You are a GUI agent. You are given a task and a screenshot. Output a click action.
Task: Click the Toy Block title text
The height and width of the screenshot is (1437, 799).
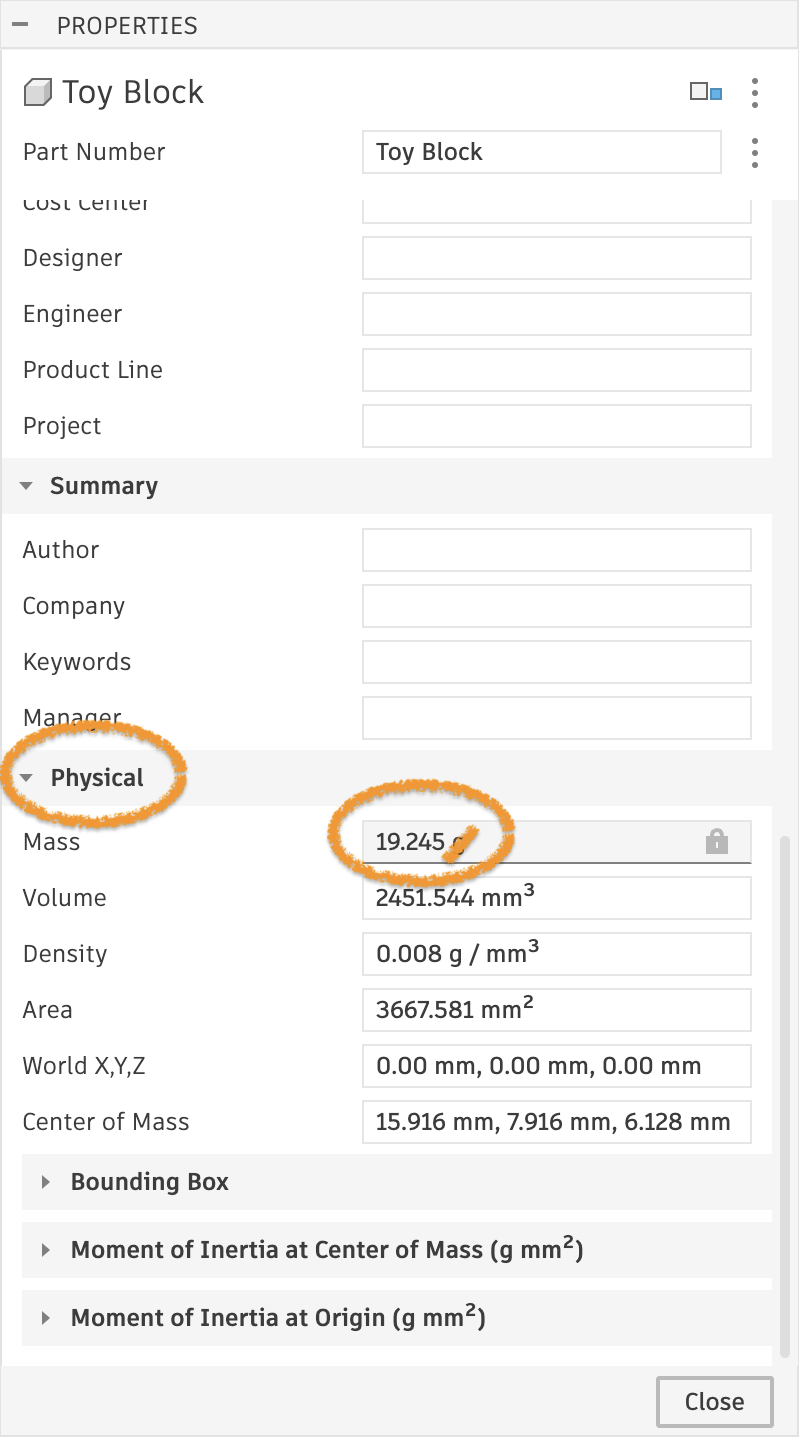click(x=133, y=93)
